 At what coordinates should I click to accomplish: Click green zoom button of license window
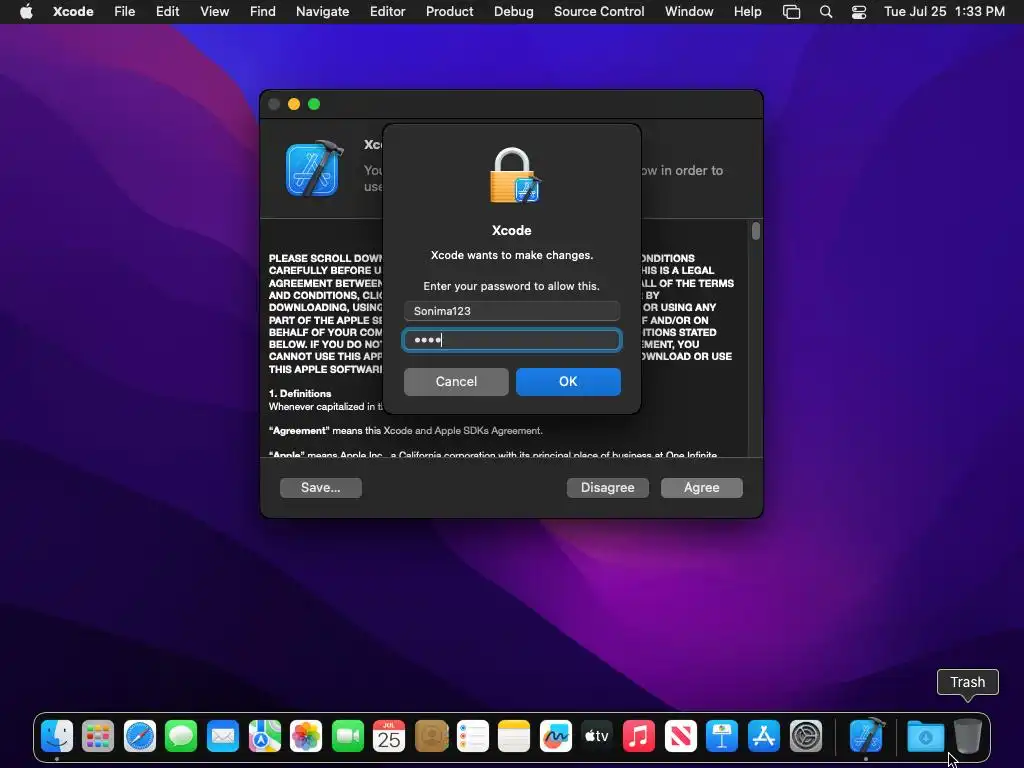coord(314,104)
